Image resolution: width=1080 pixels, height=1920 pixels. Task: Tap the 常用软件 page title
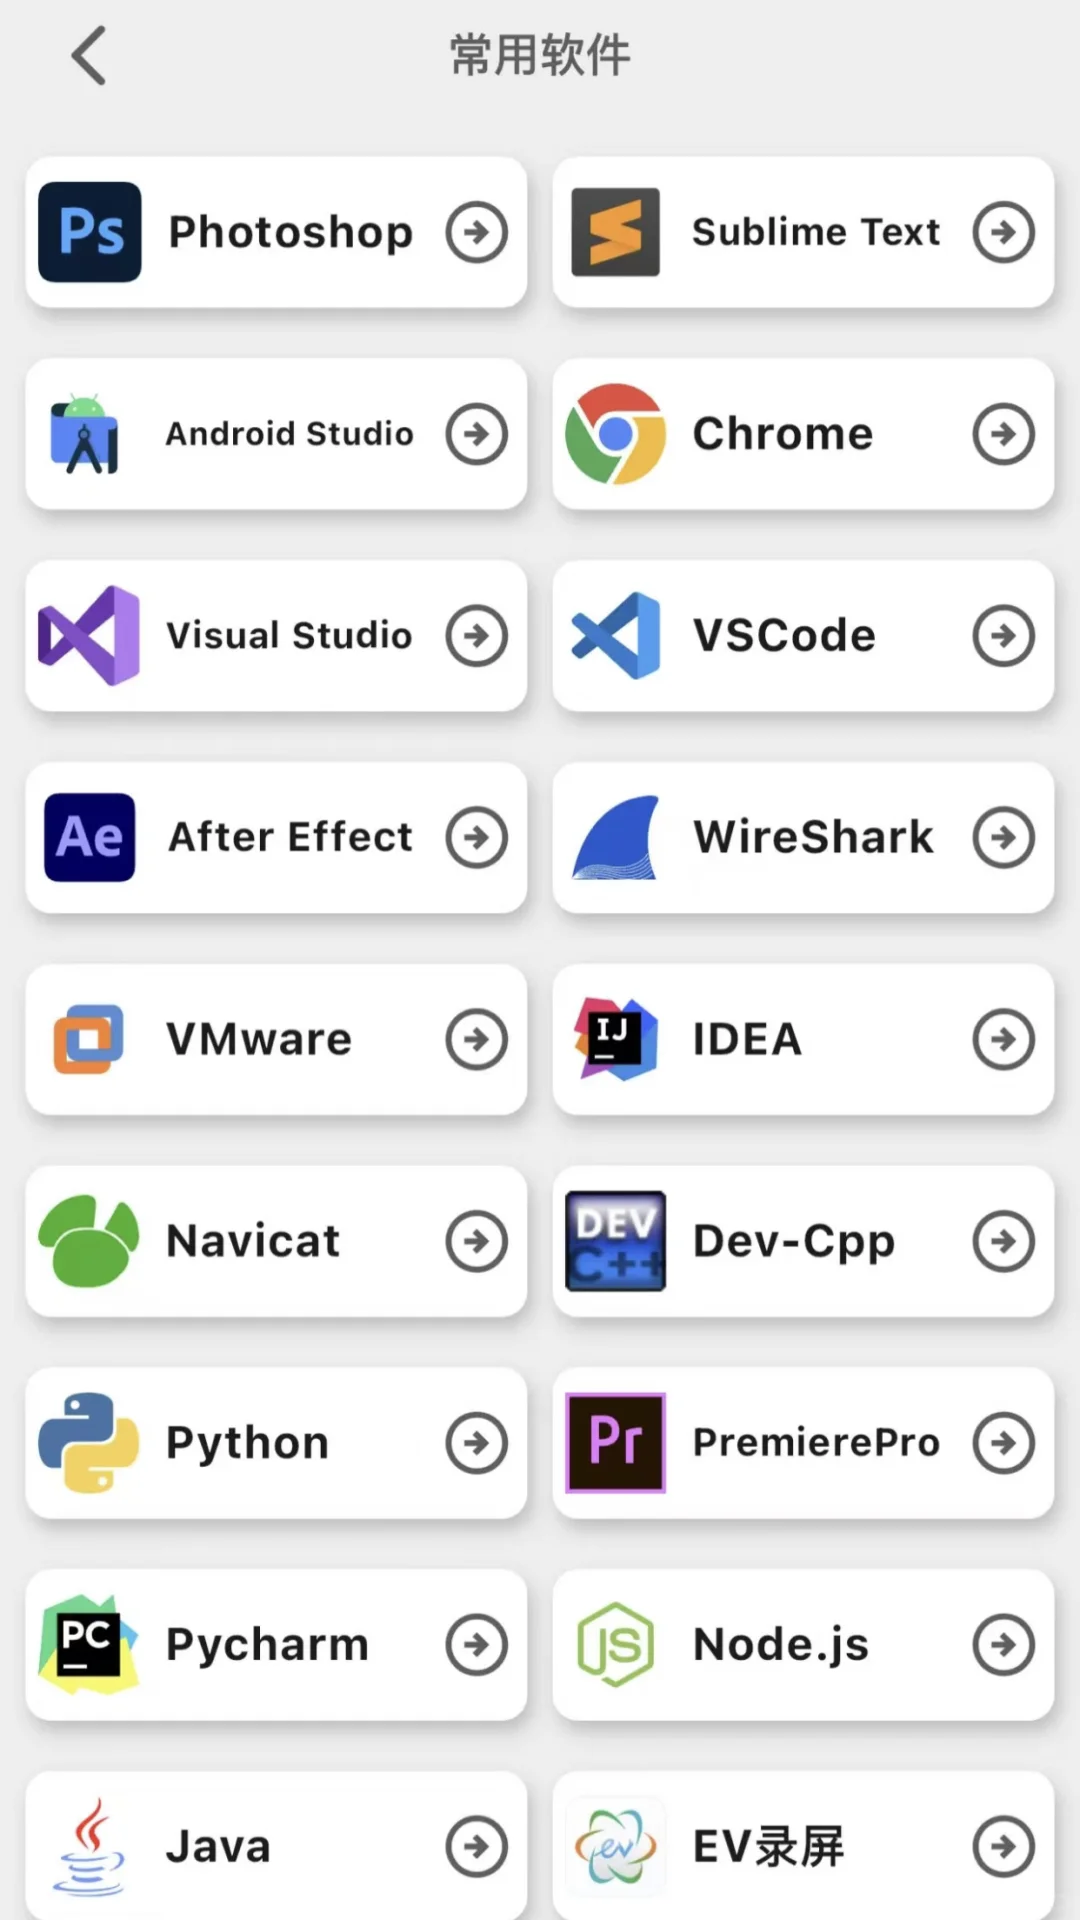coord(540,56)
